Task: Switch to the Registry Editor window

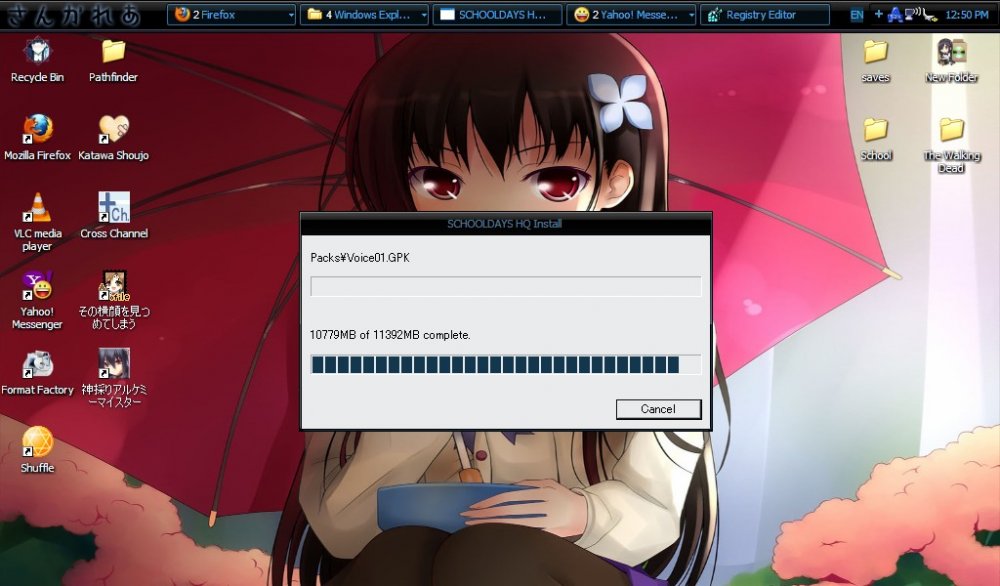Action: [765, 14]
